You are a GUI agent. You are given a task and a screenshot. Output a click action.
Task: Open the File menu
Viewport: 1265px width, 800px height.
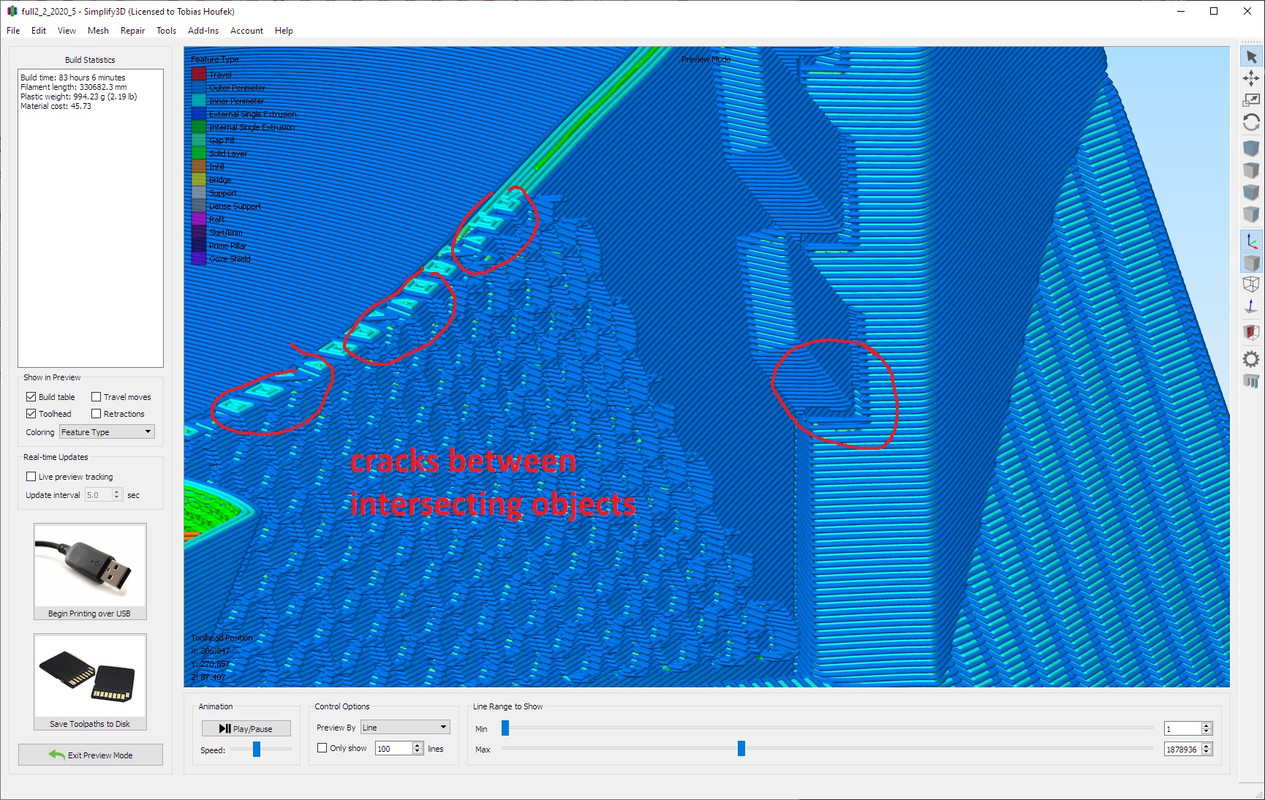tap(13, 31)
